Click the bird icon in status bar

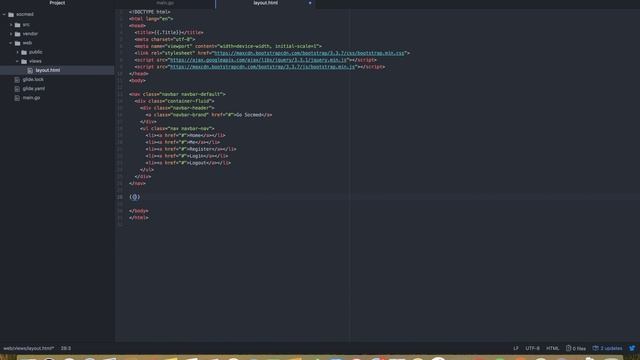632,348
